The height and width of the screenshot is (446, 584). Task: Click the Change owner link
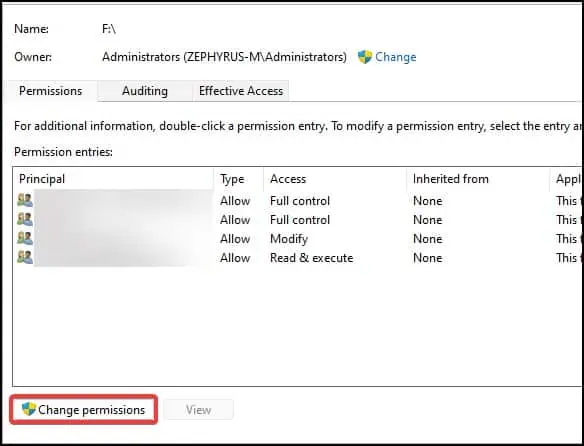(x=396, y=57)
